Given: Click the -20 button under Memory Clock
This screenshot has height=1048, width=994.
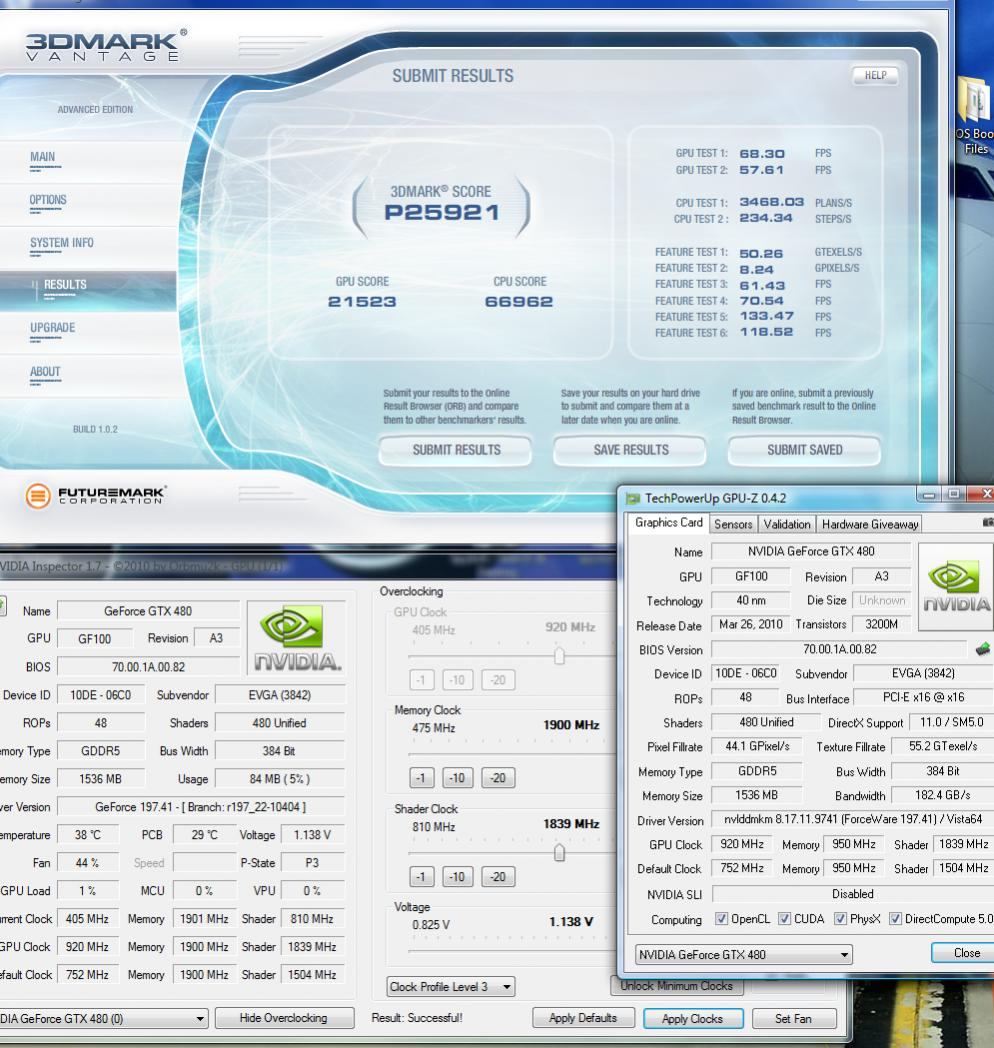Looking at the screenshot, I should 498,778.
